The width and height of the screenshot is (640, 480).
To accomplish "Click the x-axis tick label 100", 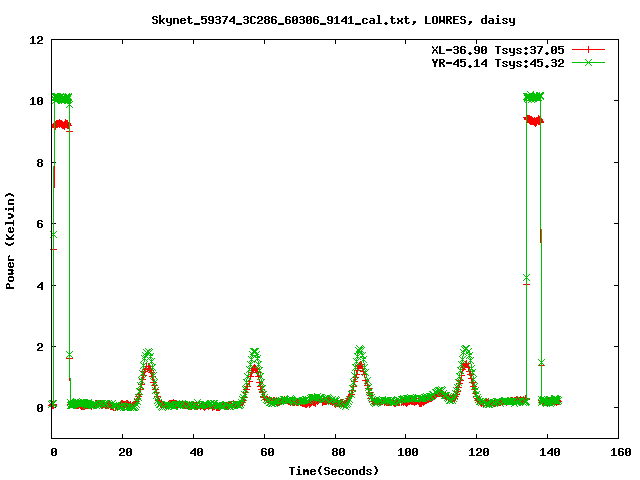I will 408,452.
